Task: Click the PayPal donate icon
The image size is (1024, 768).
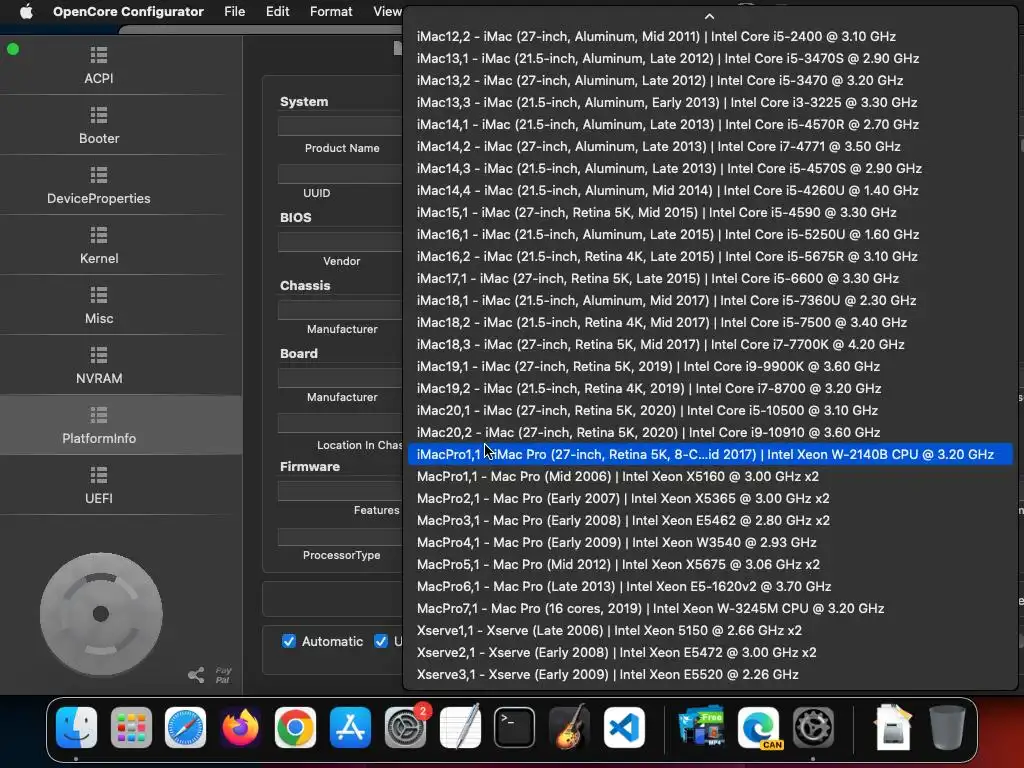Action: 223,675
